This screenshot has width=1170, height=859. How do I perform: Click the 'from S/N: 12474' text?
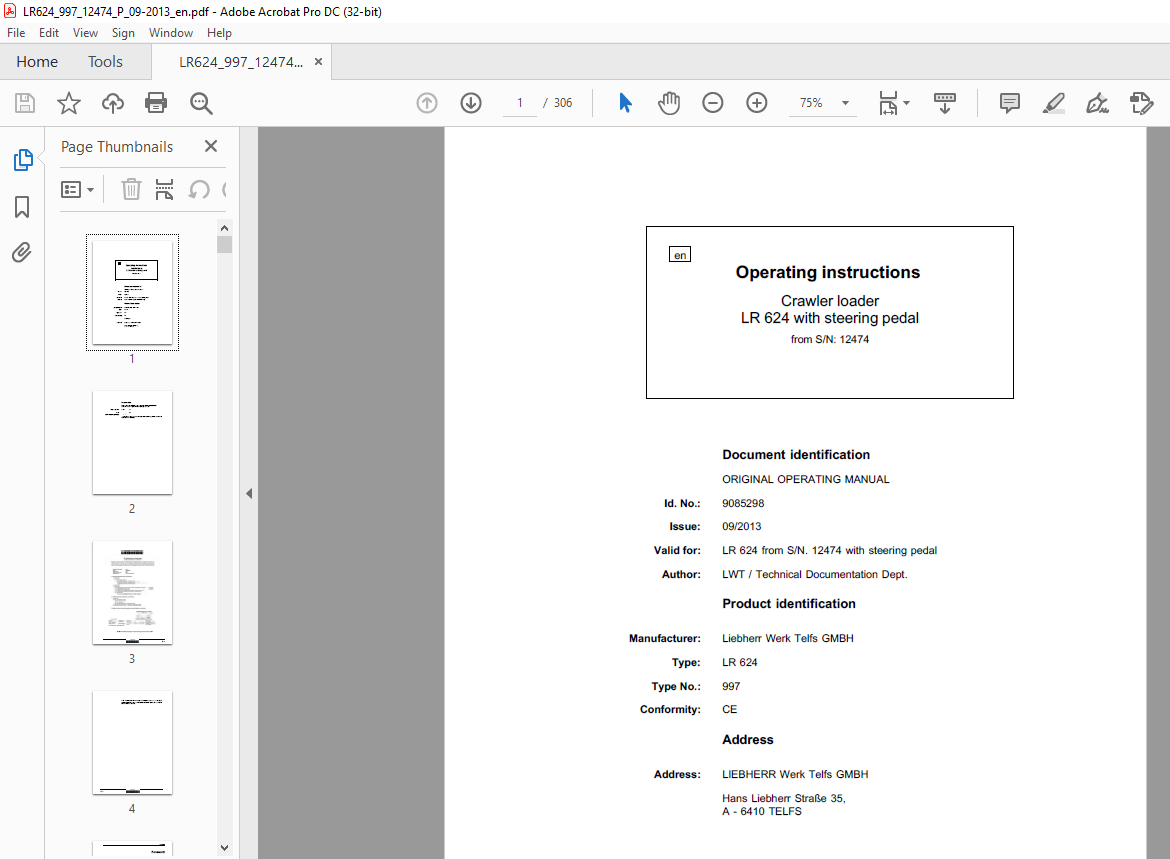830,340
